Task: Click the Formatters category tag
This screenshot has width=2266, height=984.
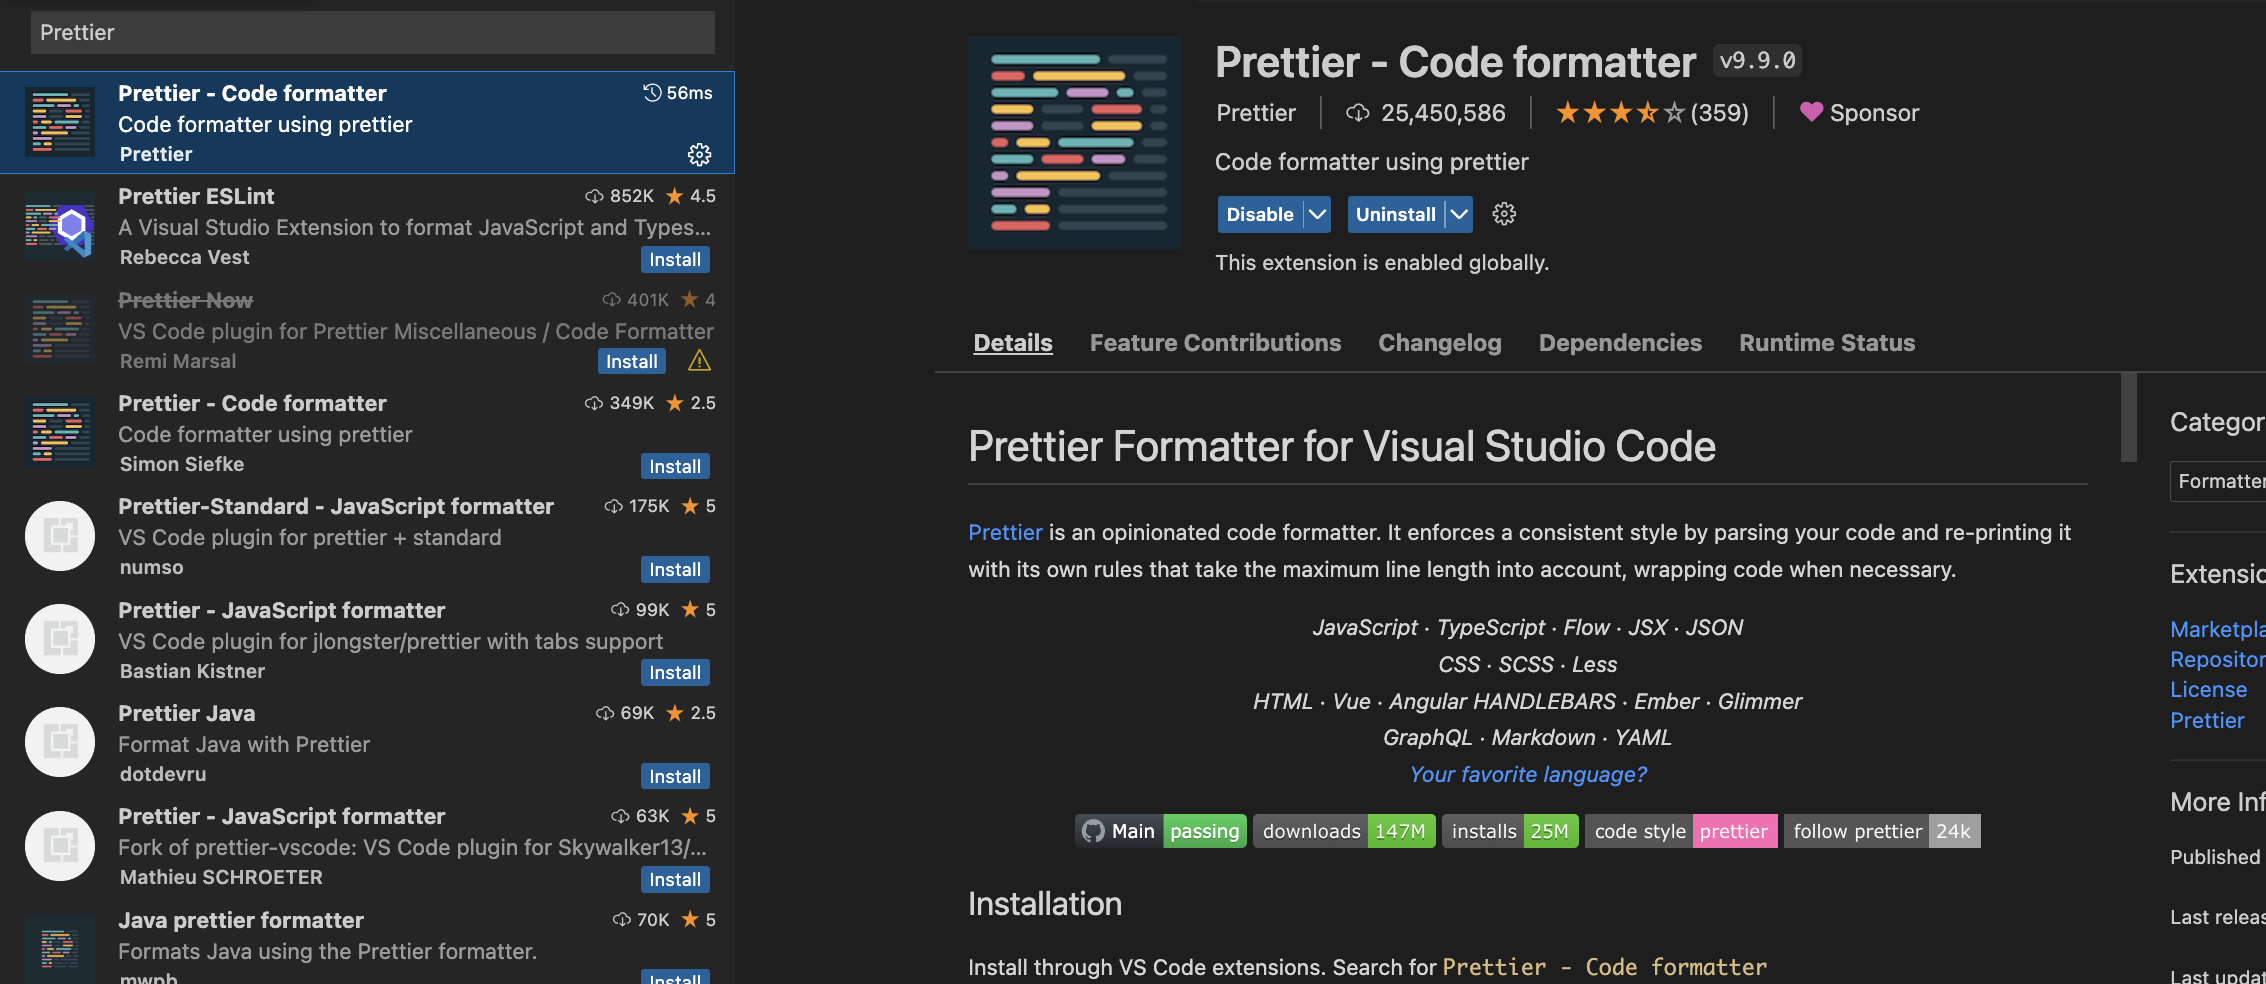Action: [x=2219, y=481]
